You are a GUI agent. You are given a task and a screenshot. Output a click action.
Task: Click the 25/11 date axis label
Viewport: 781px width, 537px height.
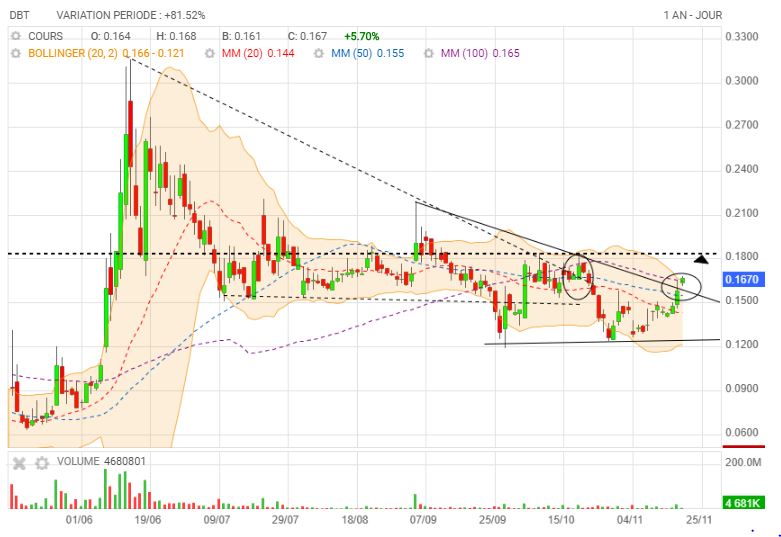click(699, 520)
